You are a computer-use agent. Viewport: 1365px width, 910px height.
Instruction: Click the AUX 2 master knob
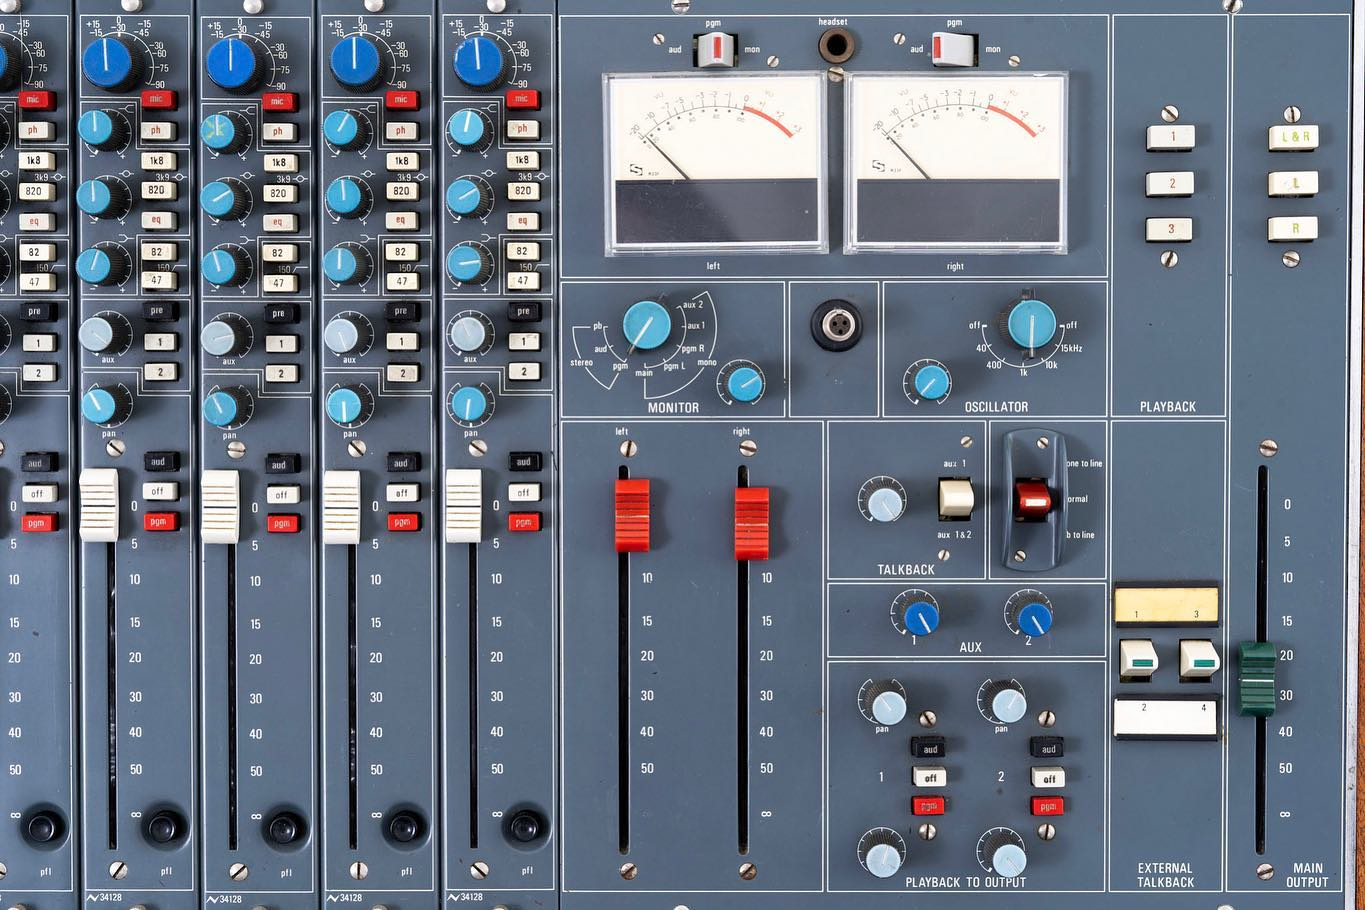[1031, 616]
